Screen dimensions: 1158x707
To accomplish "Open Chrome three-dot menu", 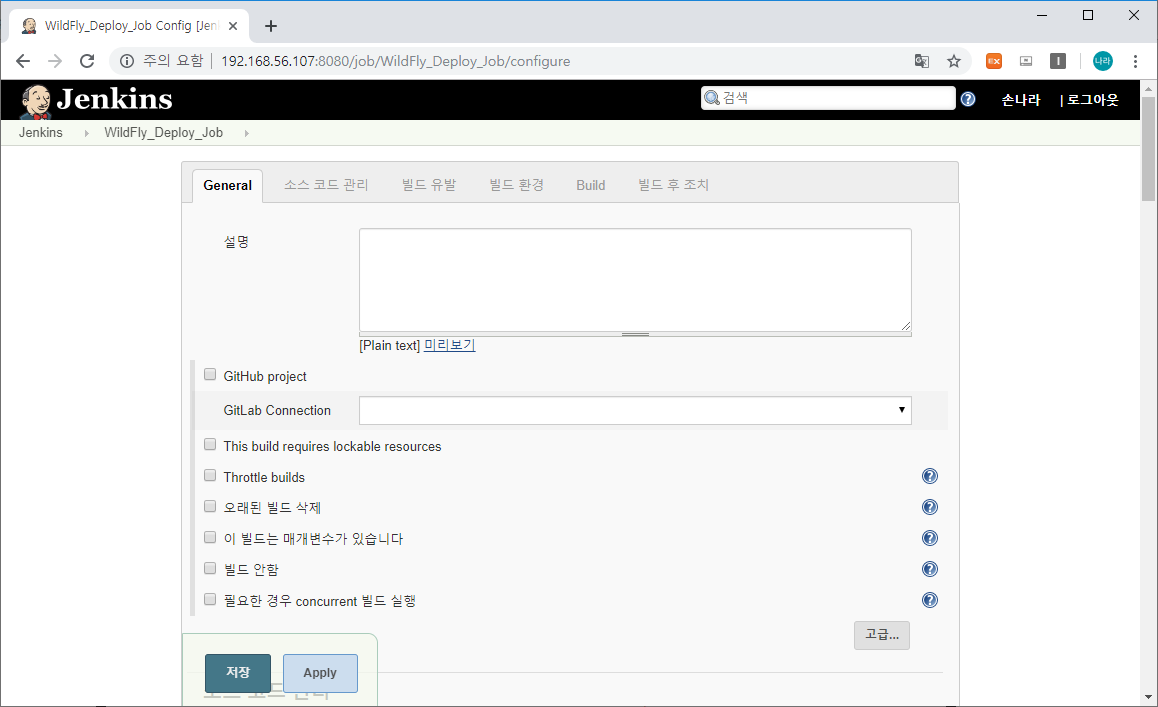I will [1135, 61].
